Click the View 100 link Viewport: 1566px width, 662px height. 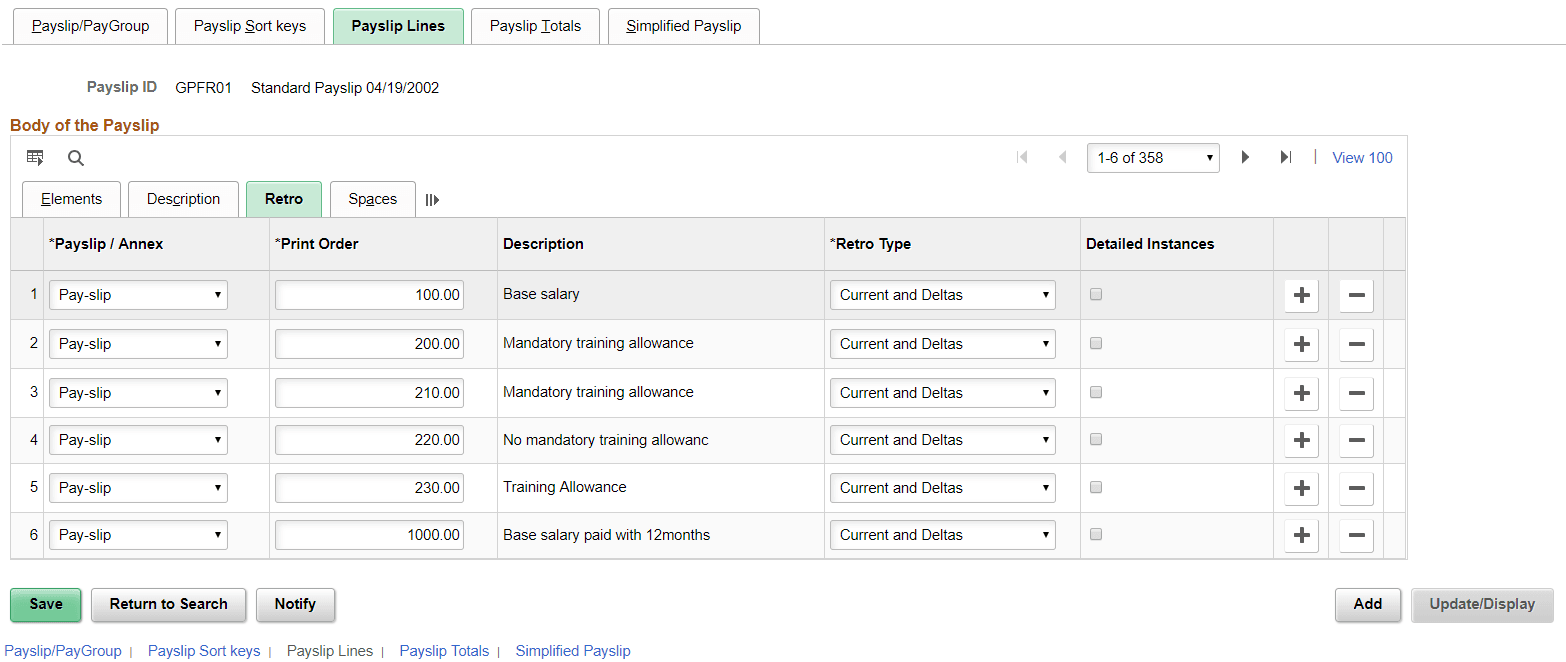tap(1362, 158)
